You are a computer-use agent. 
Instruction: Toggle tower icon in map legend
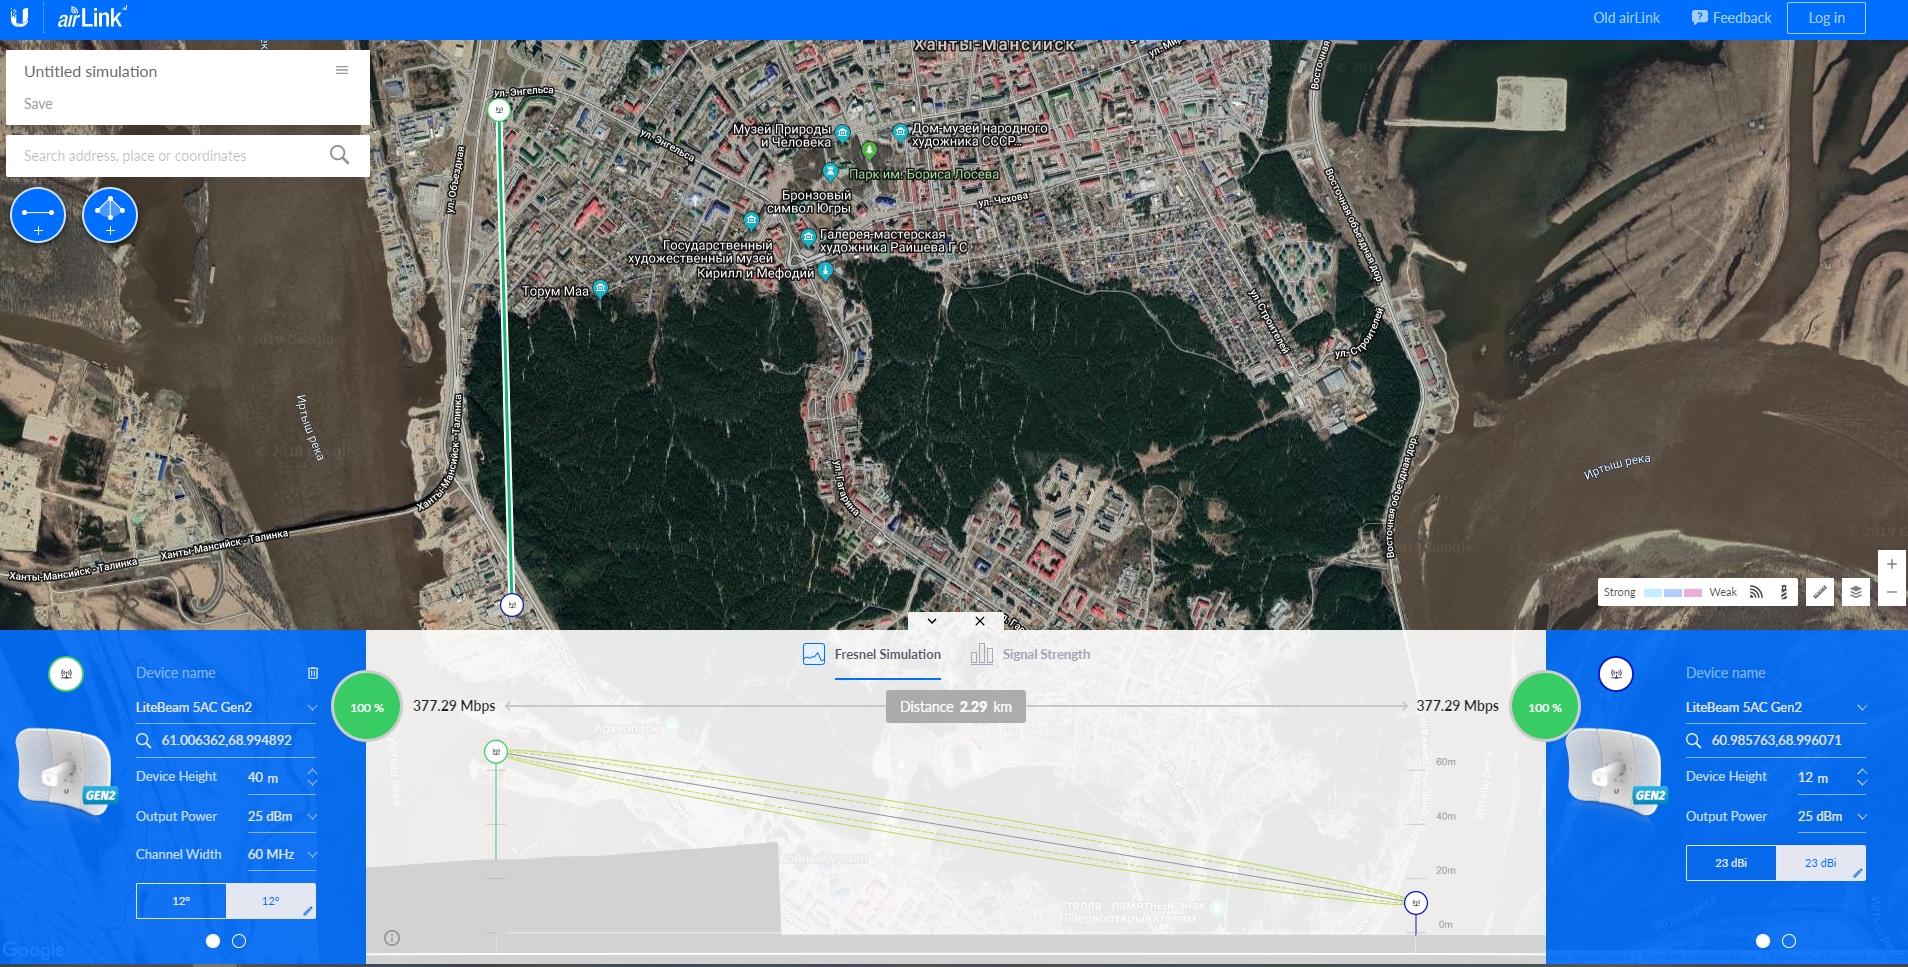point(1784,592)
